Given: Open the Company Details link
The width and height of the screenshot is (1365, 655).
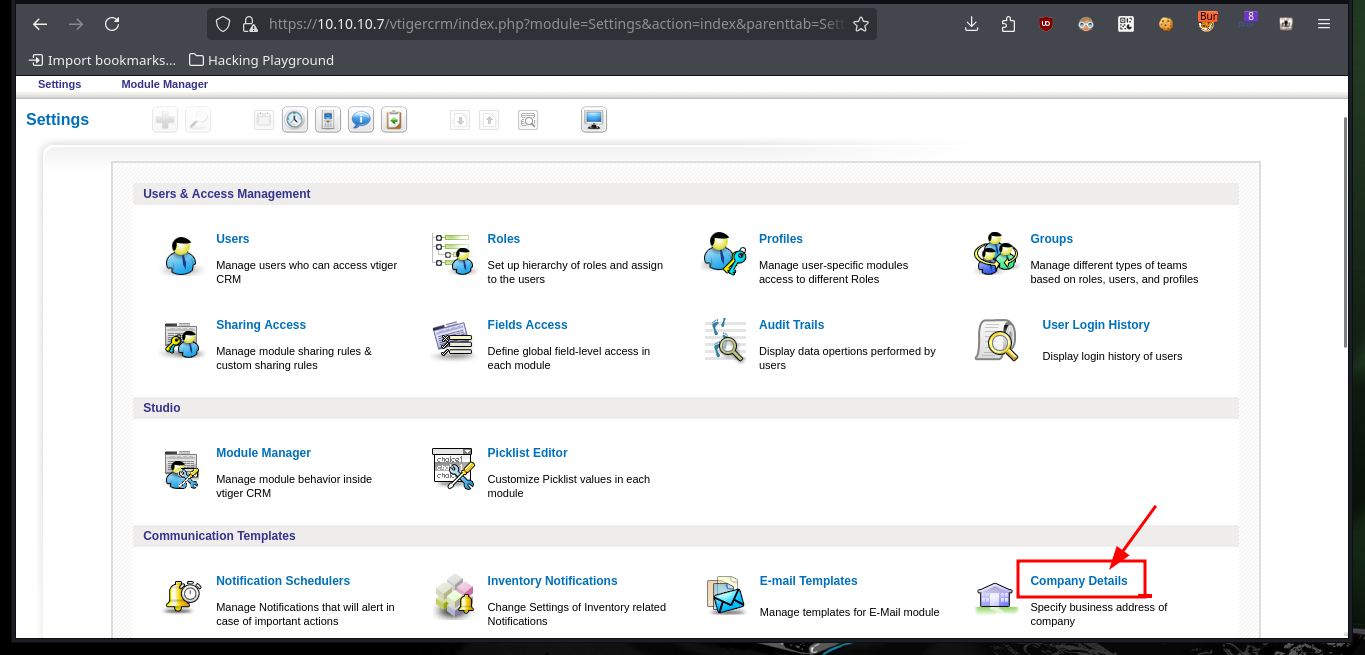Looking at the screenshot, I should point(1079,581).
